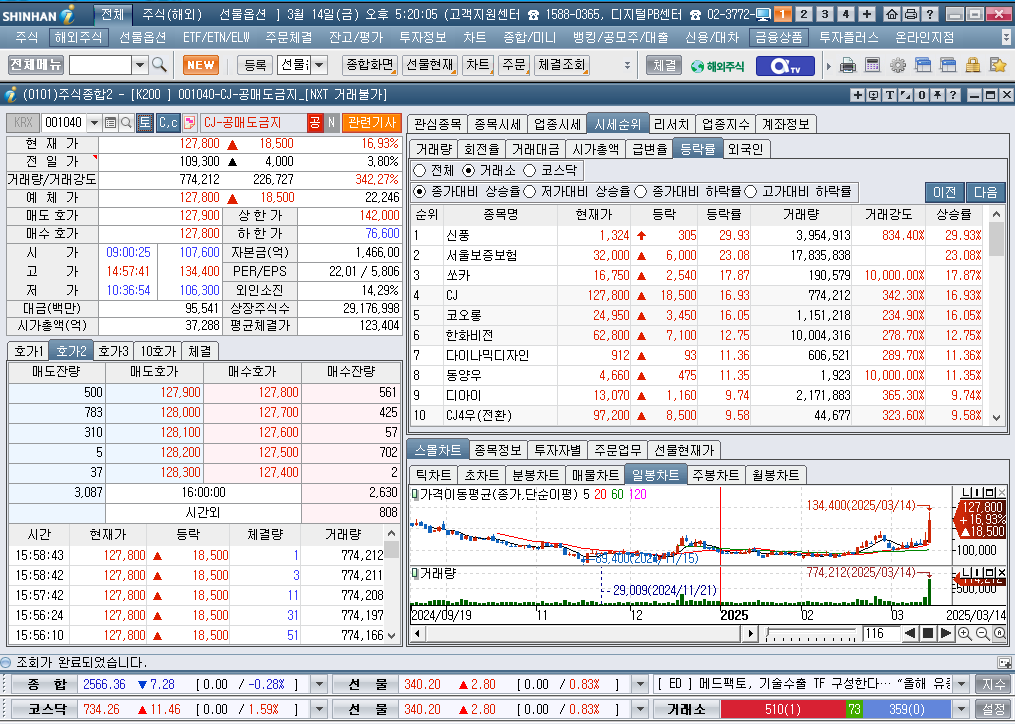Switch to the 주봉차트 tab
This screenshot has height=724, width=1015.
(715, 475)
